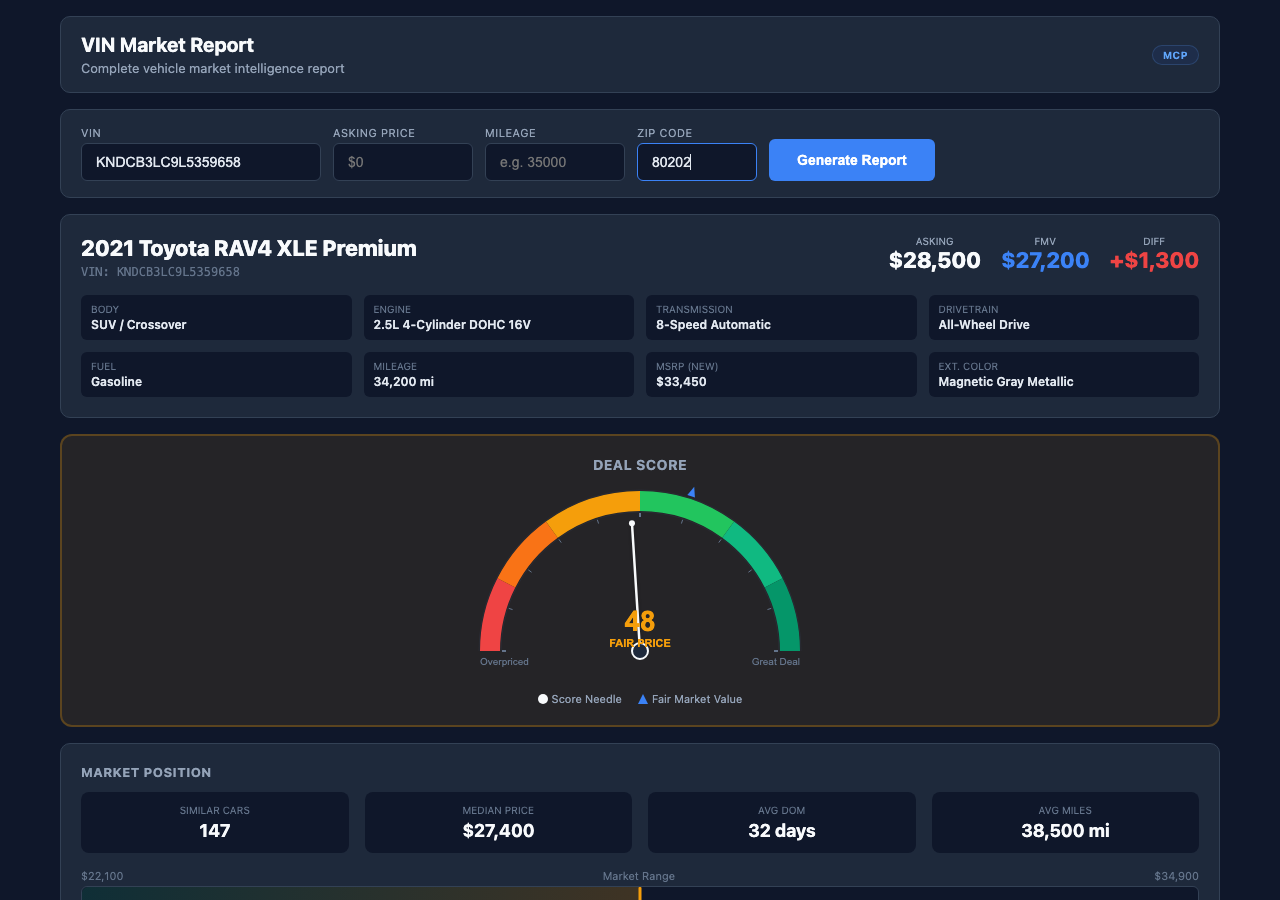
Task: Click the Avg DOM card 32 days
Action: pyautogui.click(x=782, y=823)
